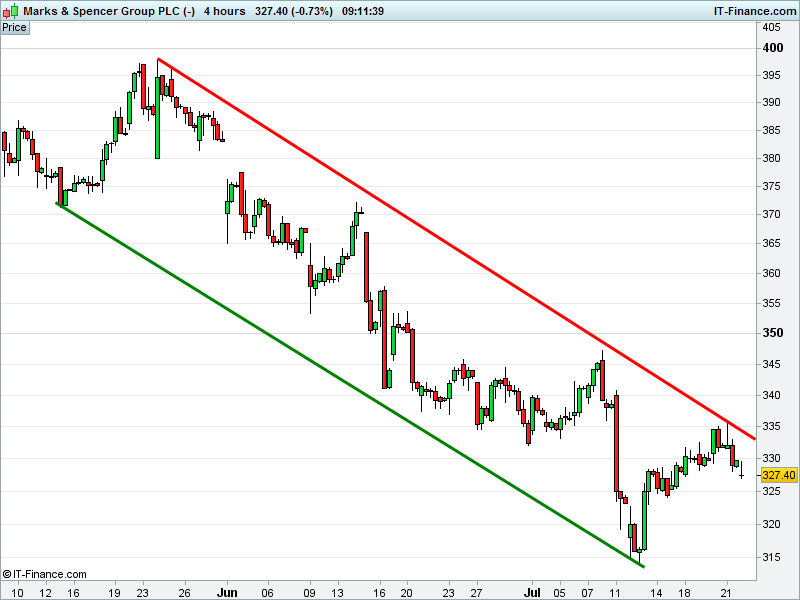Click the 335 price axis label
Viewport: 800px width, 600px height.
click(771, 426)
